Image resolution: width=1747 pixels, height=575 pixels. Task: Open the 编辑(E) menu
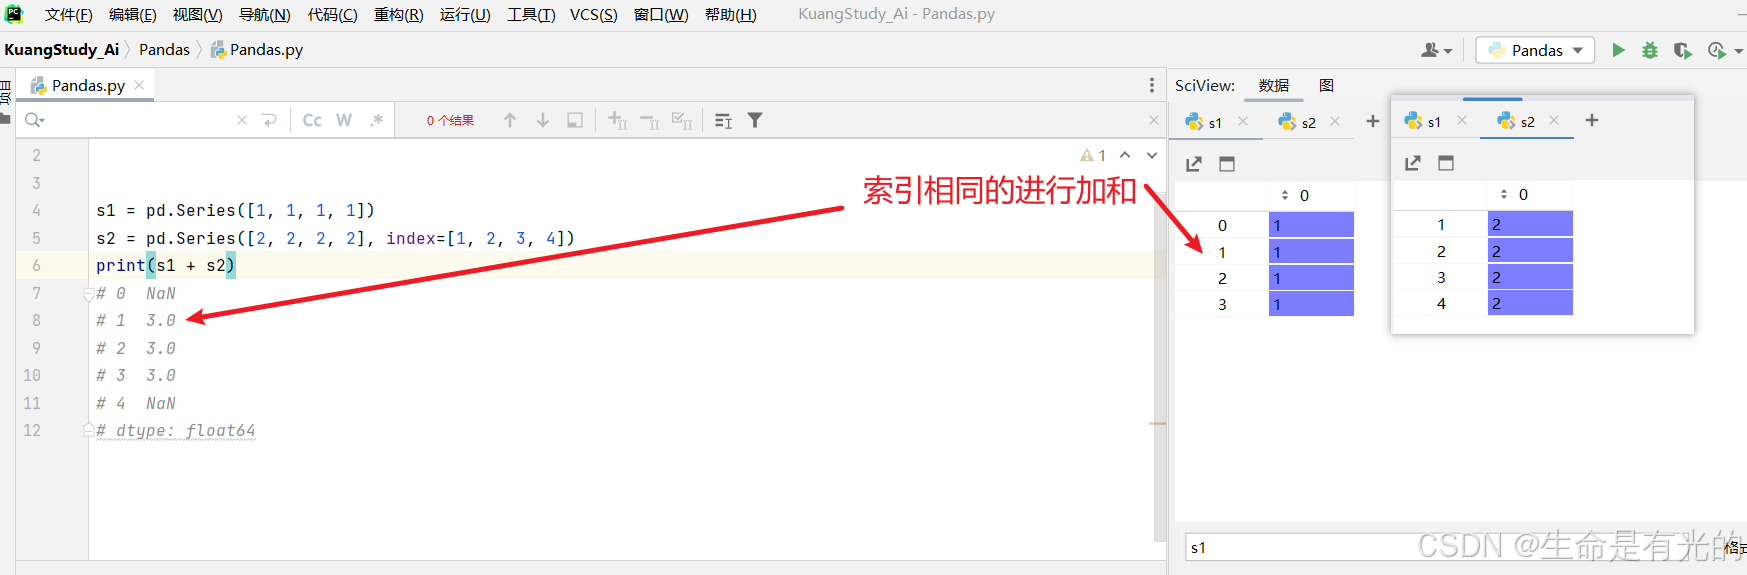132,14
